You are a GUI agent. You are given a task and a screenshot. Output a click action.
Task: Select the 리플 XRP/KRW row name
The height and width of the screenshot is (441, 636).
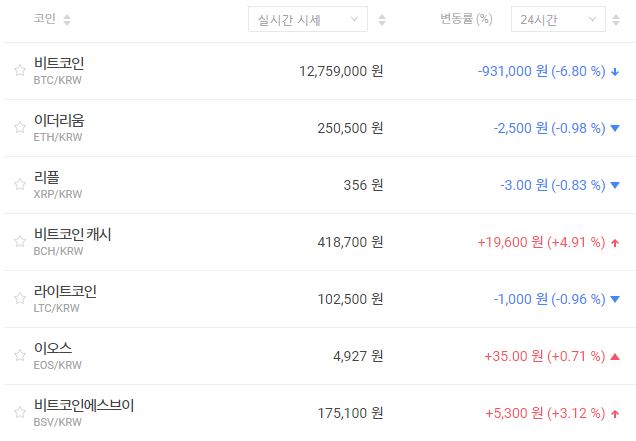pos(47,178)
